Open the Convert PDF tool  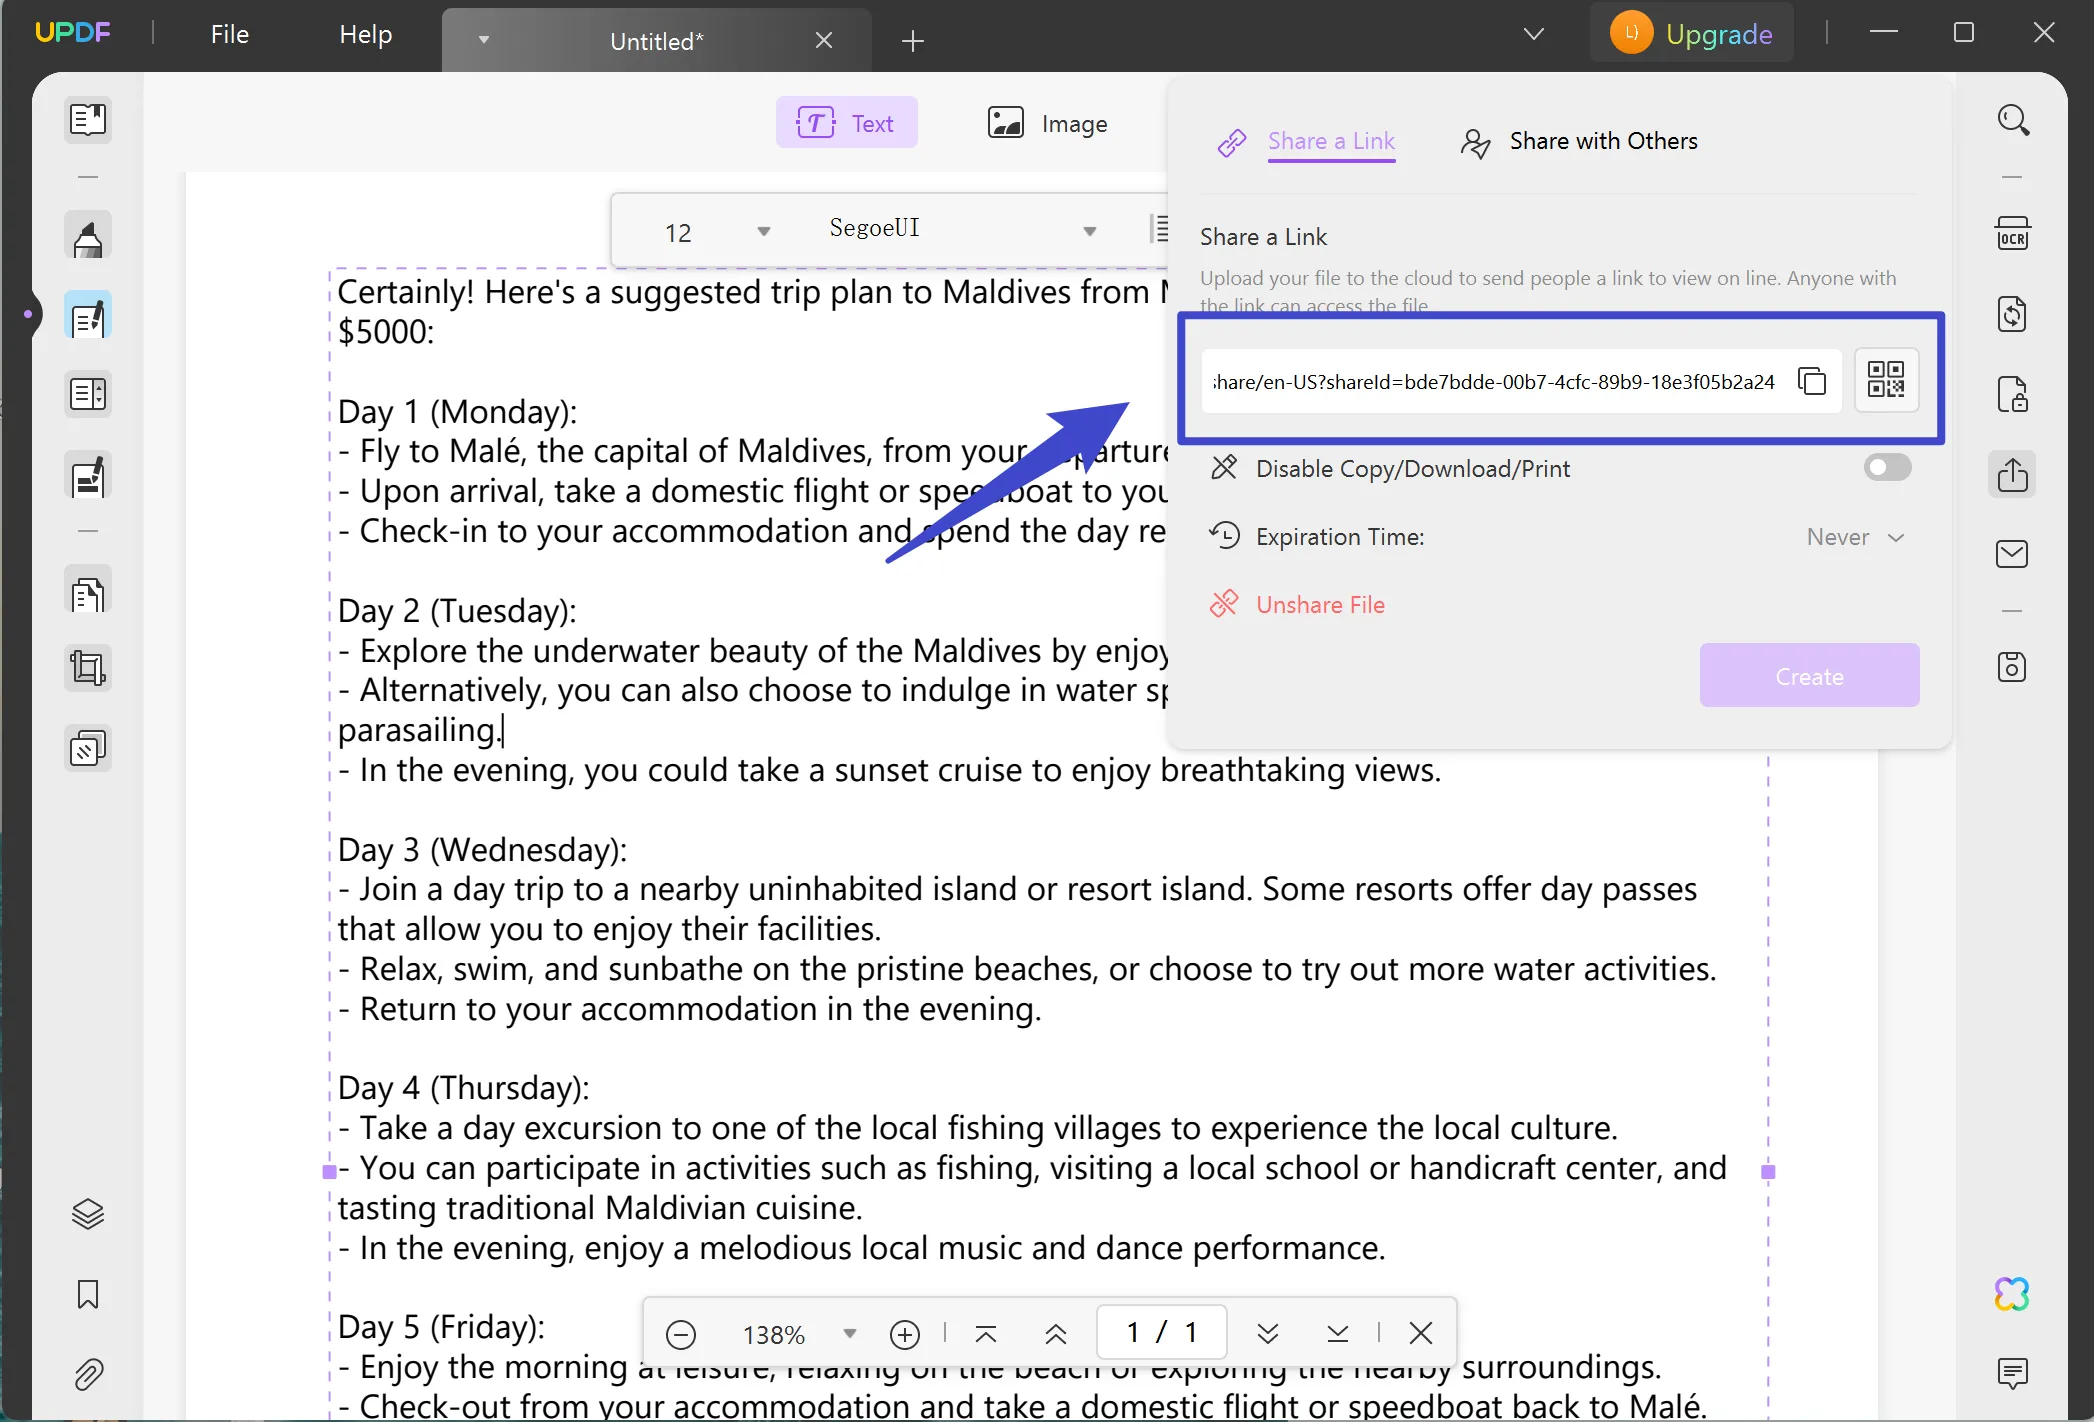(2014, 313)
